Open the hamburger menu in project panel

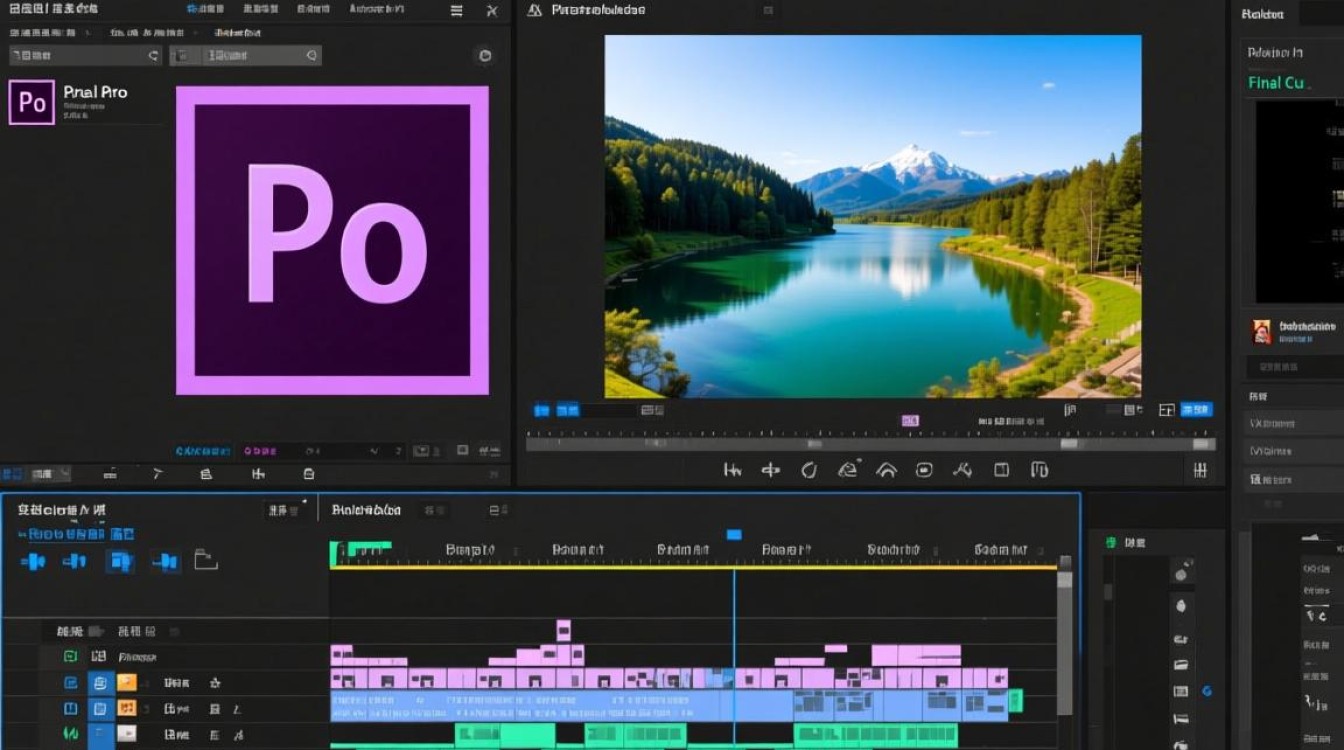456,11
